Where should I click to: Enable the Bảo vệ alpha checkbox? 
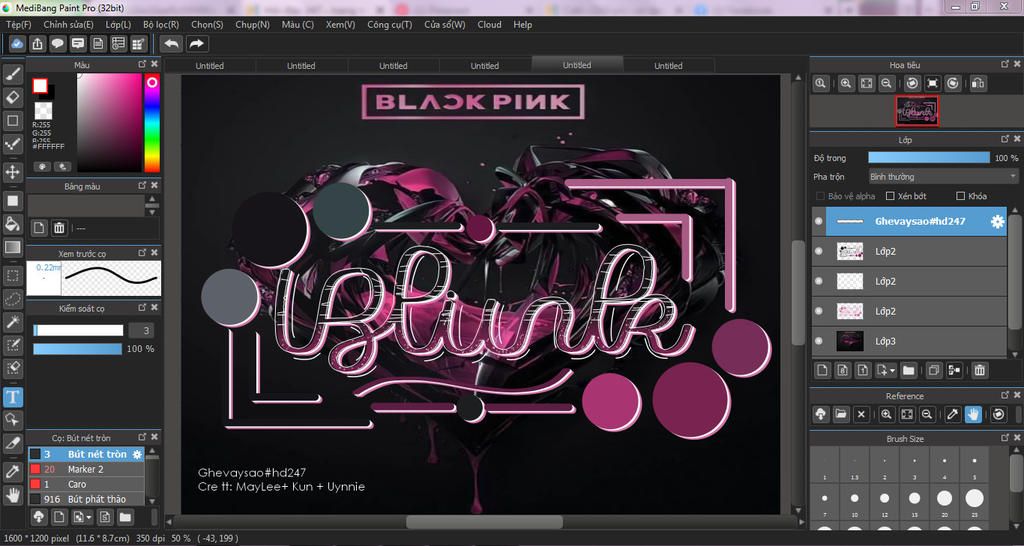820,196
